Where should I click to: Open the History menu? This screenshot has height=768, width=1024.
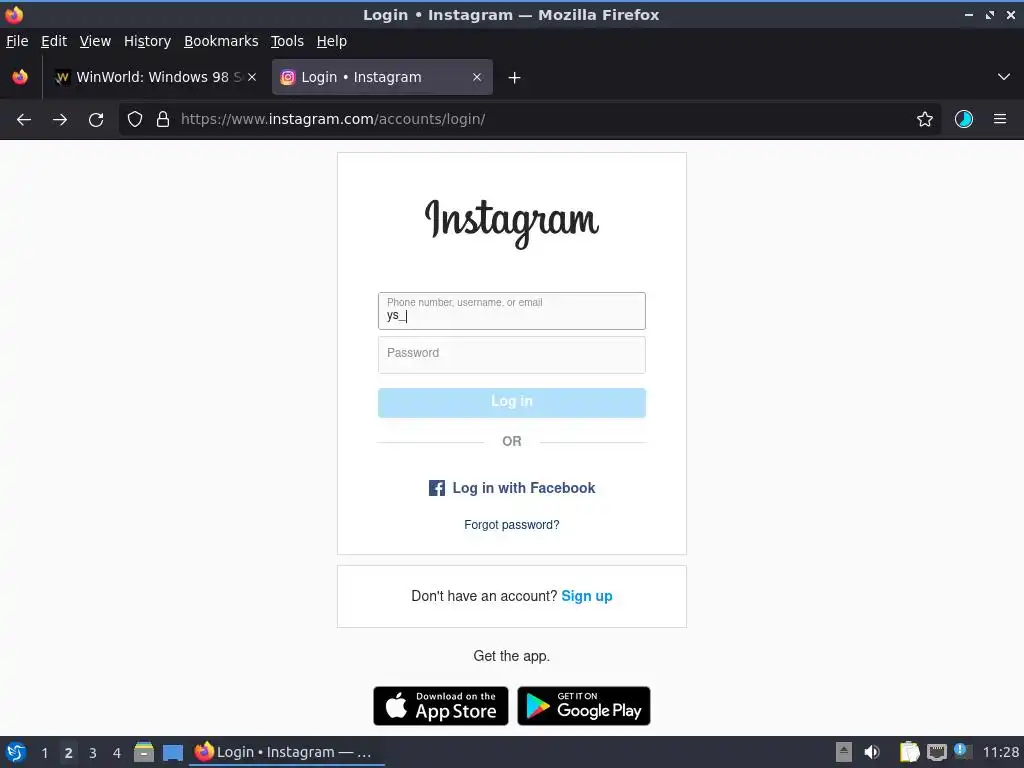point(147,41)
